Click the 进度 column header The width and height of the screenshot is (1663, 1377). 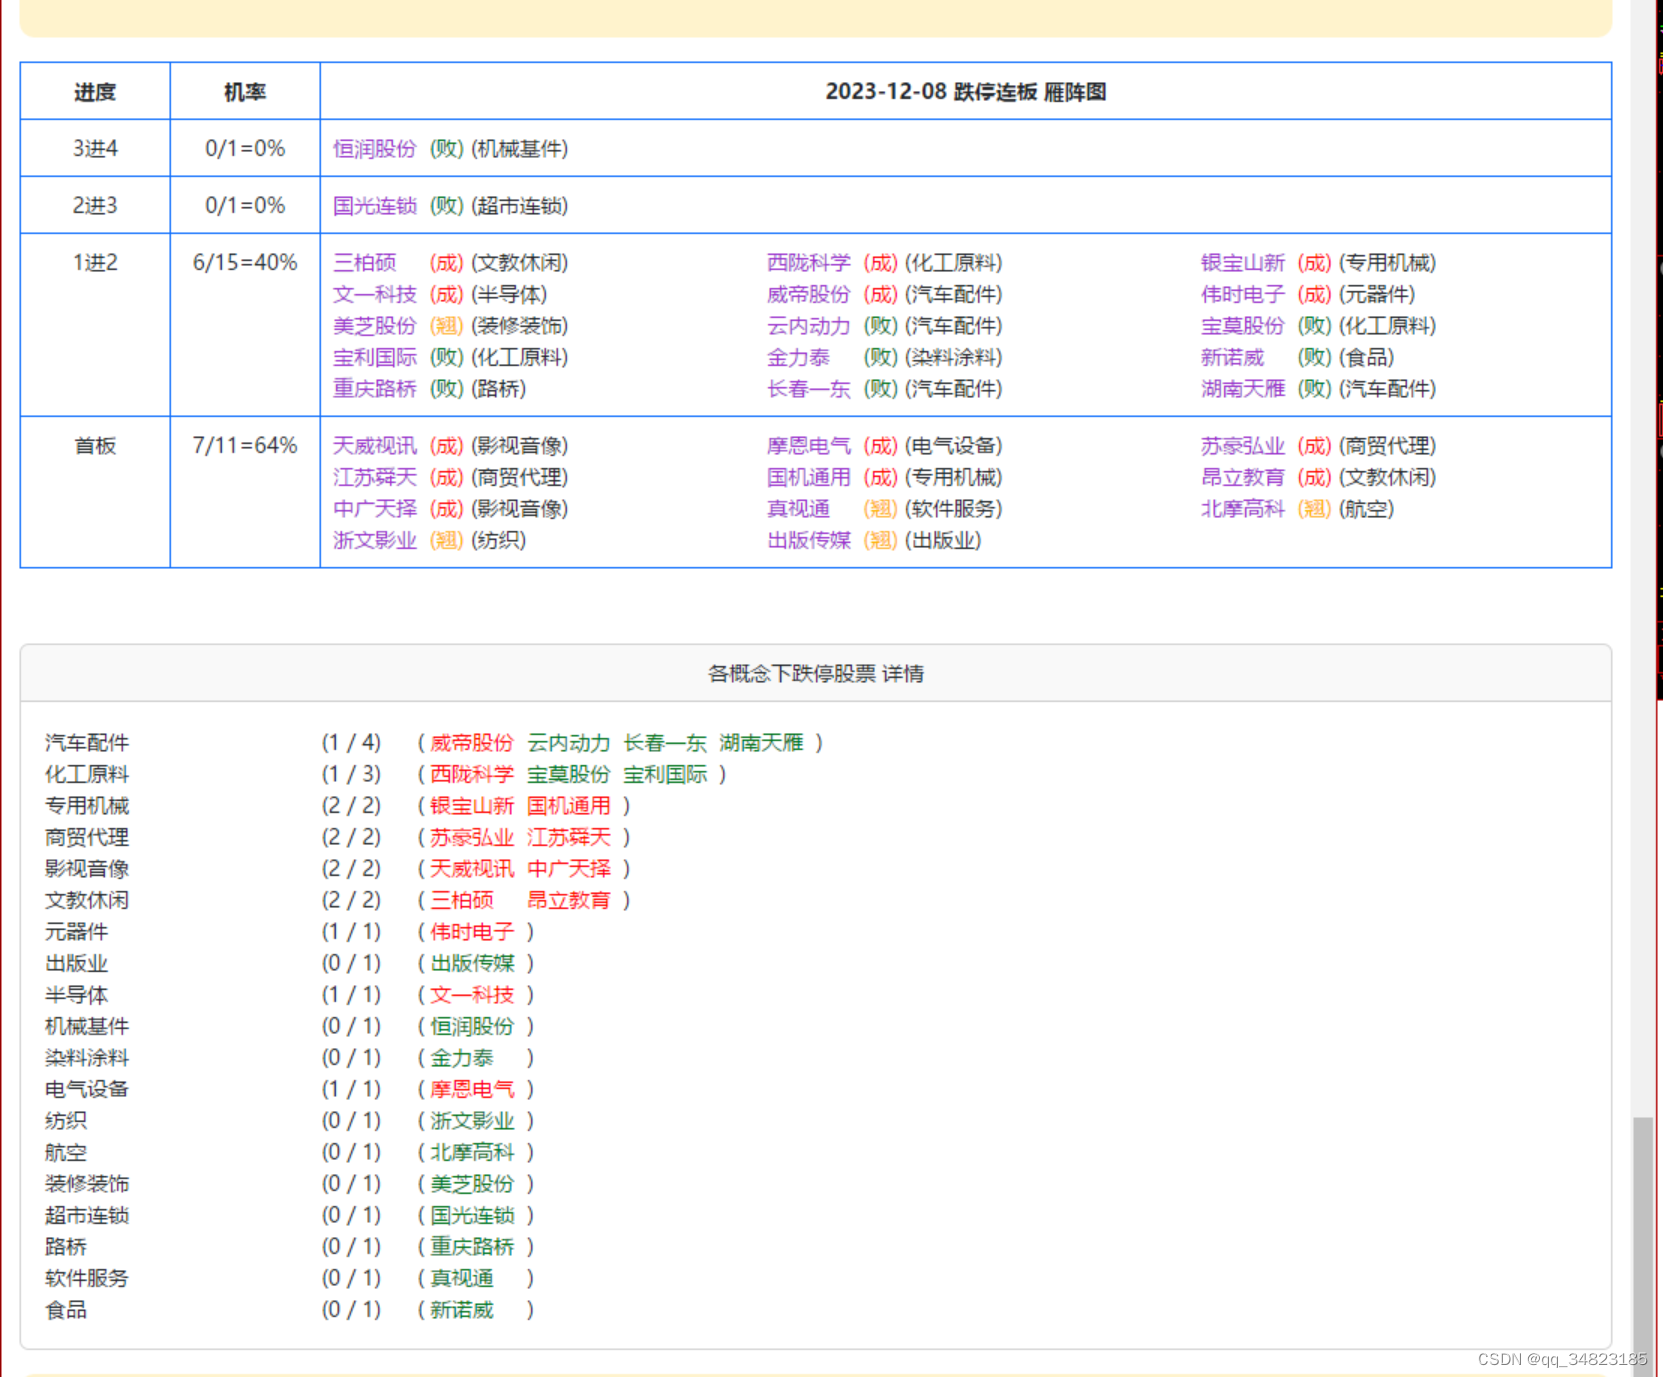click(95, 92)
